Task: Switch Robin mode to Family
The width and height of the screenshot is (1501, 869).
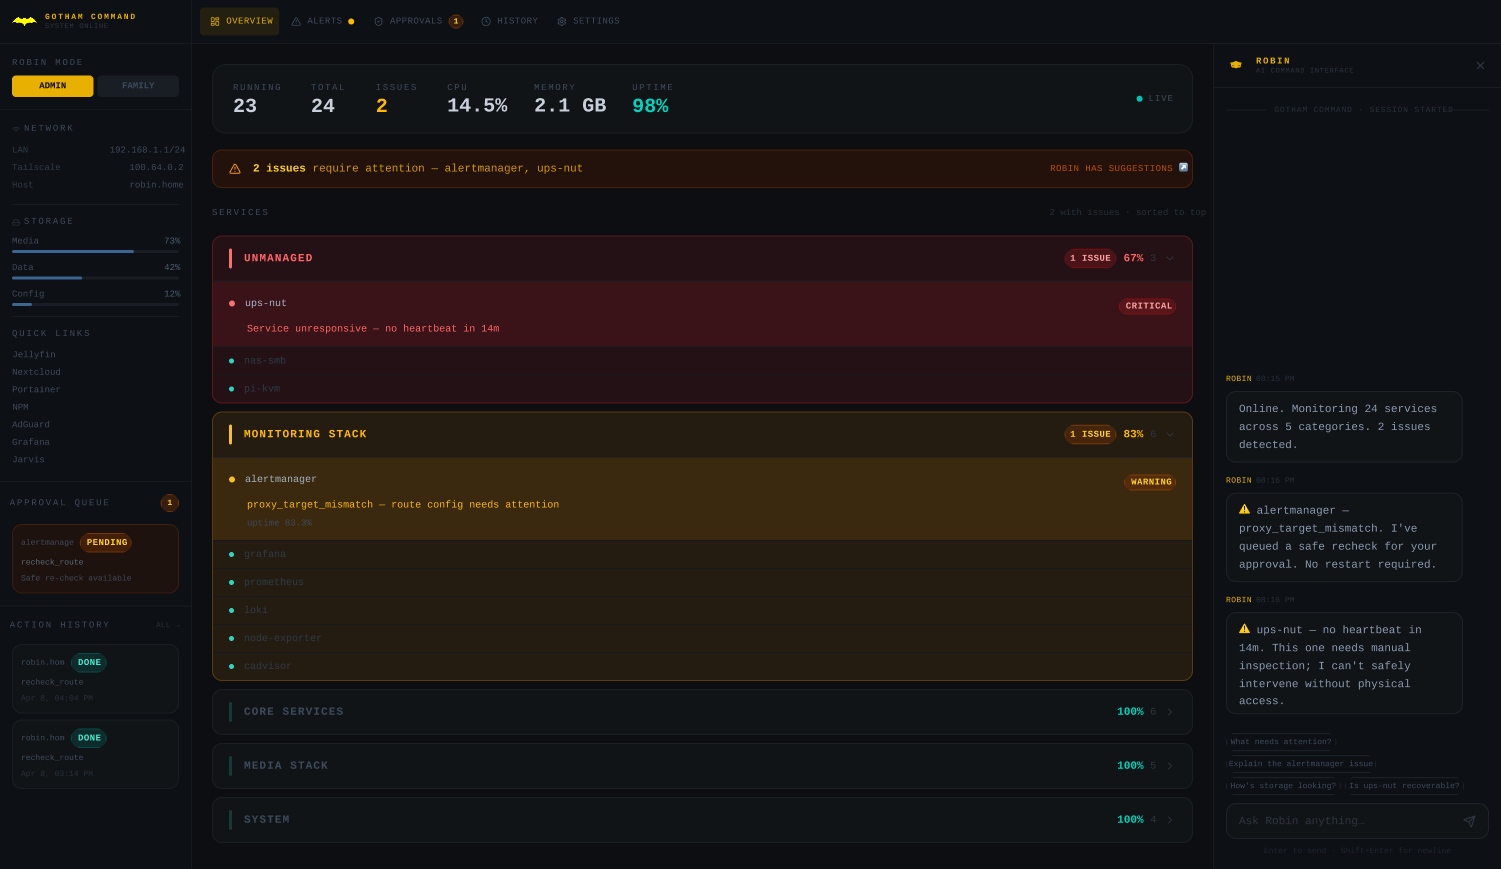Action: (x=138, y=86)
